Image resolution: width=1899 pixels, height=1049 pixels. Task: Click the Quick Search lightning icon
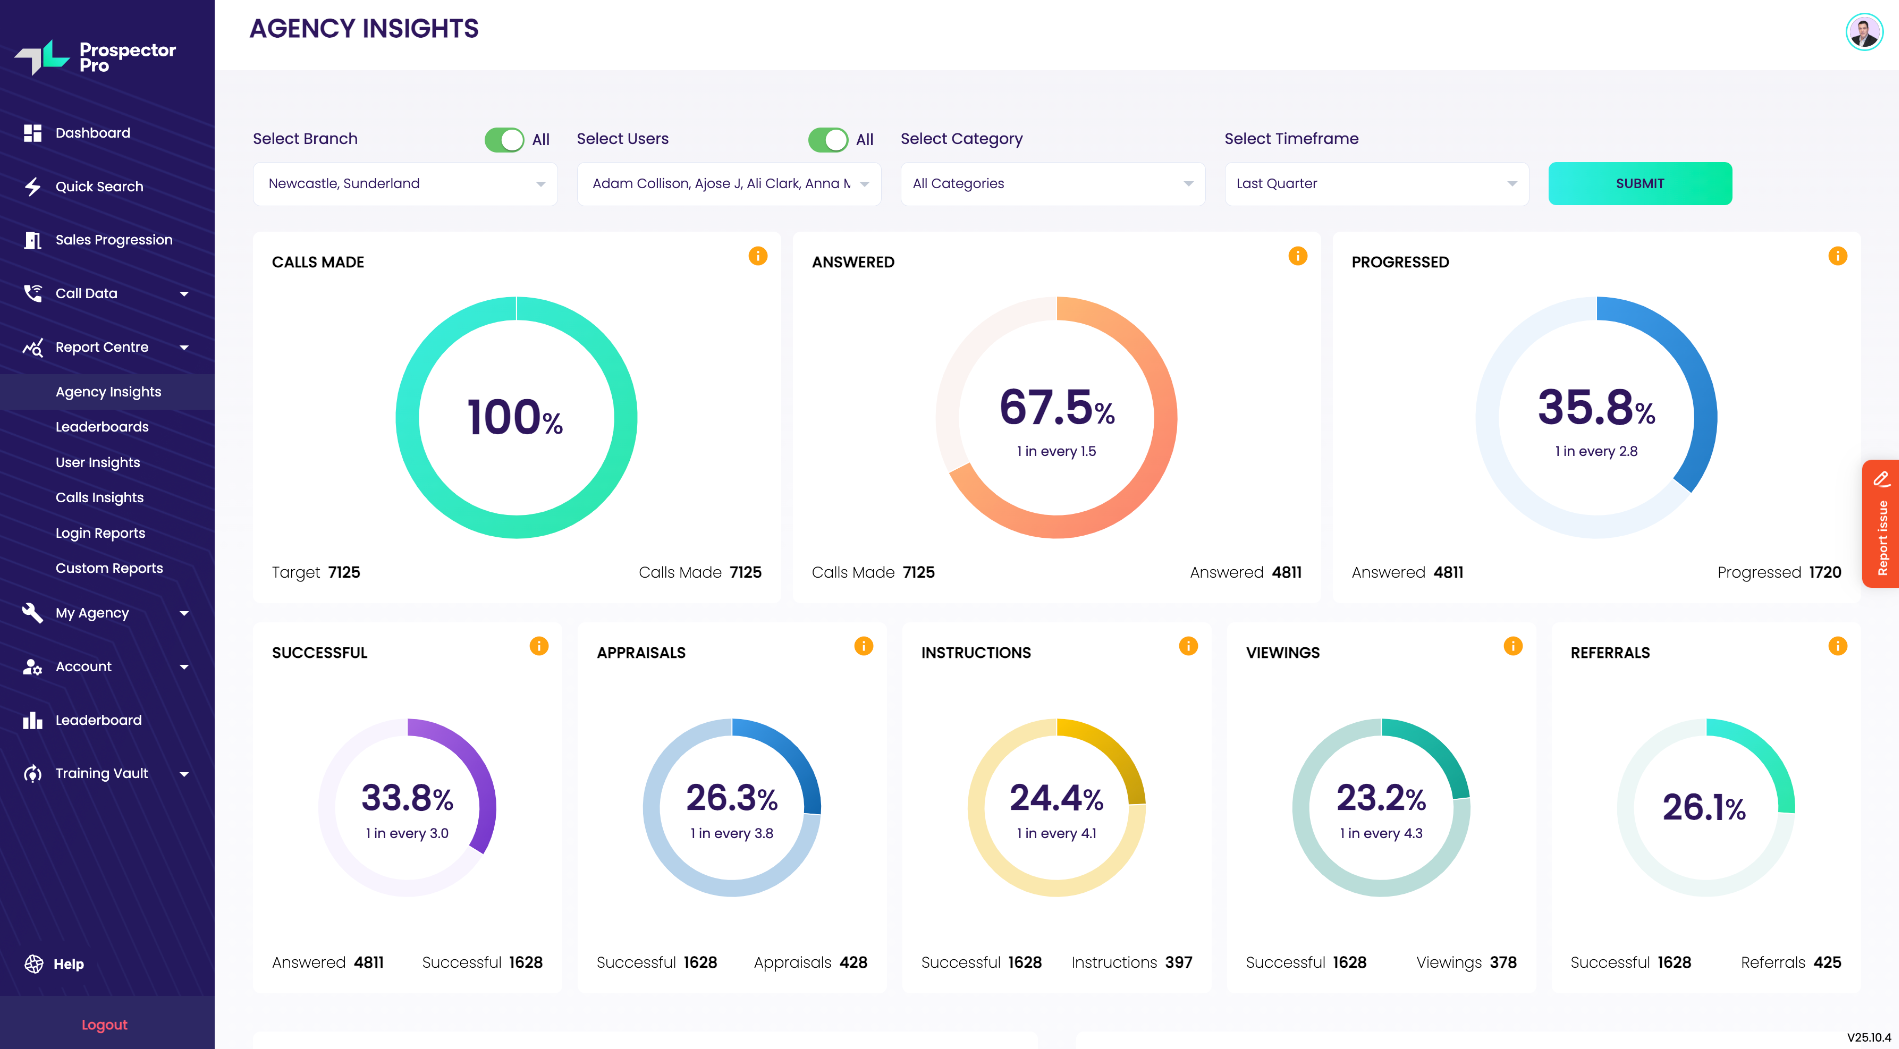33,187
